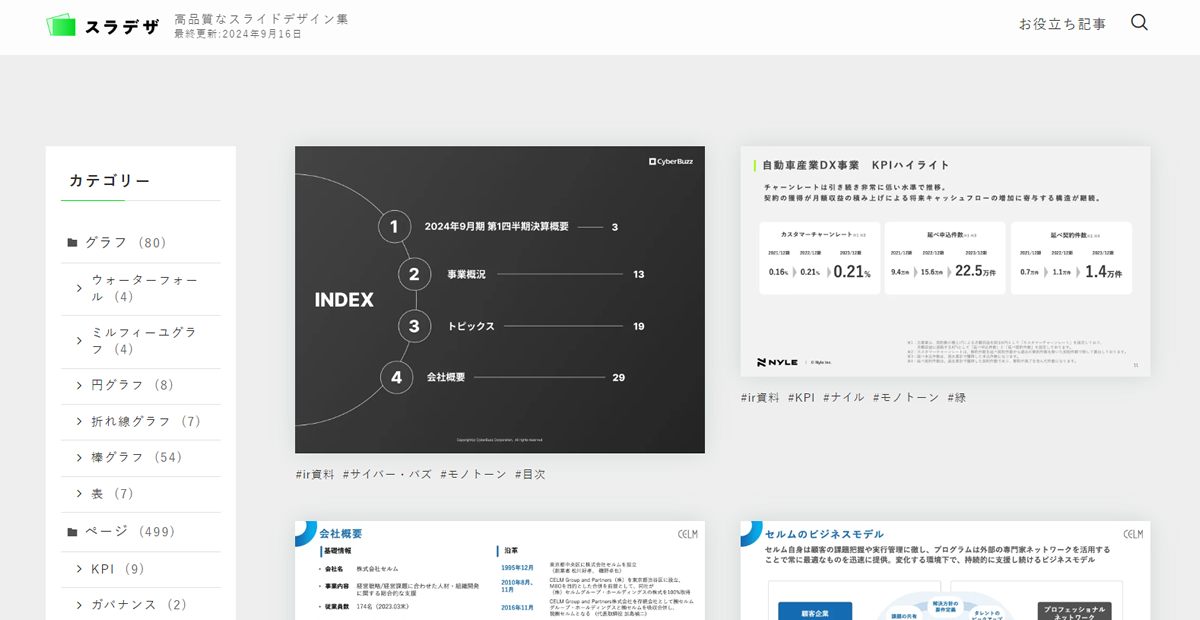Expand chevron next to 折れ線グラフ
The height and width of the screenshot is (620, 1200).
coord(79,422)
